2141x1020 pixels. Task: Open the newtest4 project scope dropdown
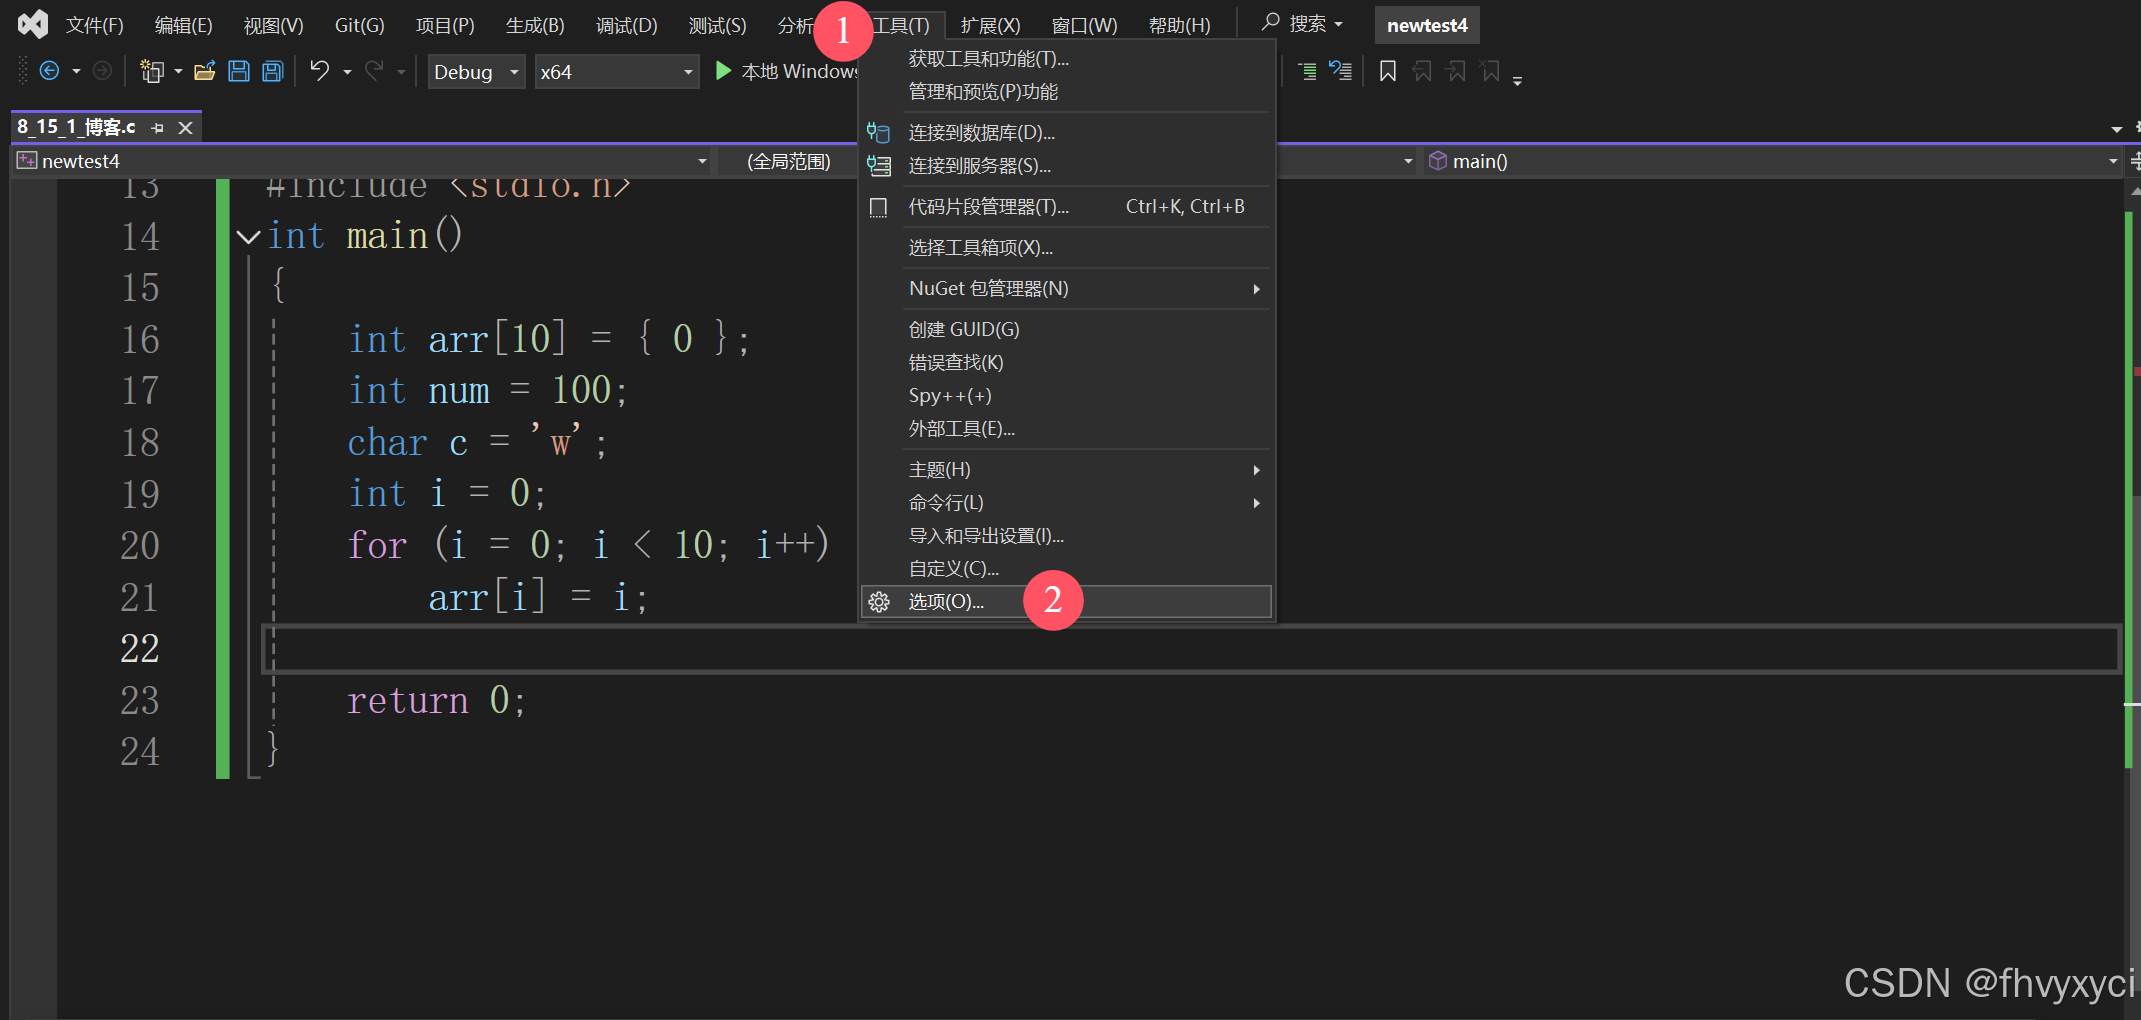tap(702, 161)
